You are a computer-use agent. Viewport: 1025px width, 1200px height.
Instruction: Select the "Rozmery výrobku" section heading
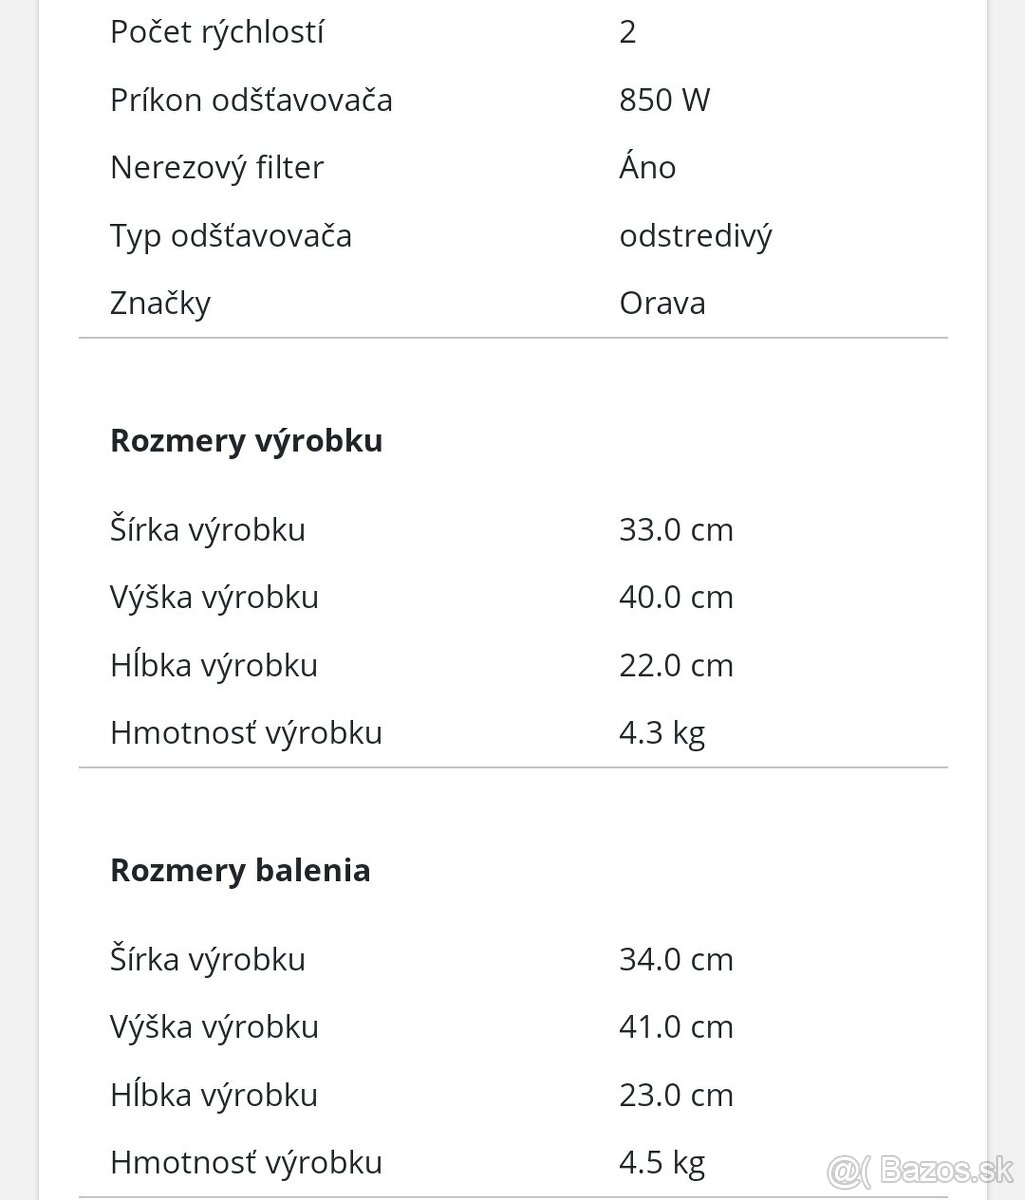(x=246, y=440)
